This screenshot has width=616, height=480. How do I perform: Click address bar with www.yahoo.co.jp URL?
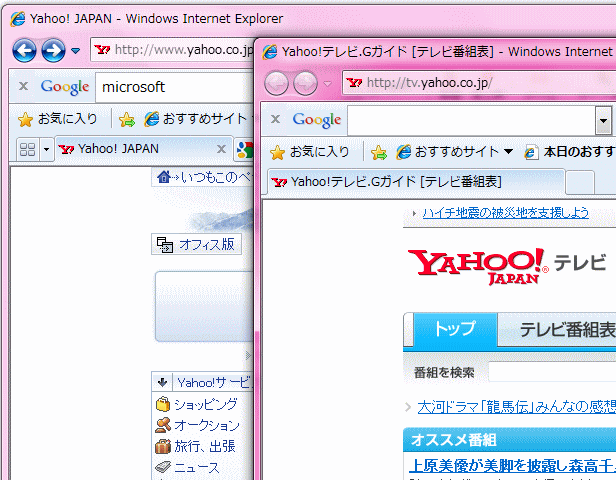click(172, 50)
